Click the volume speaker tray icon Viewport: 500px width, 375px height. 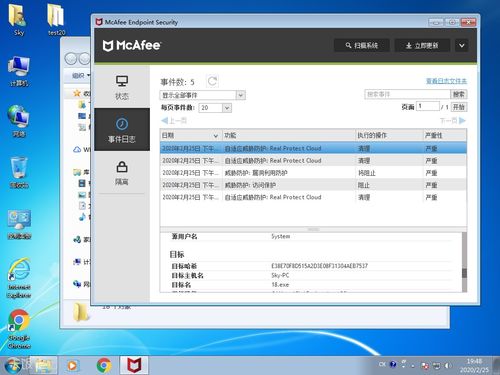click(x=448, y=366)
